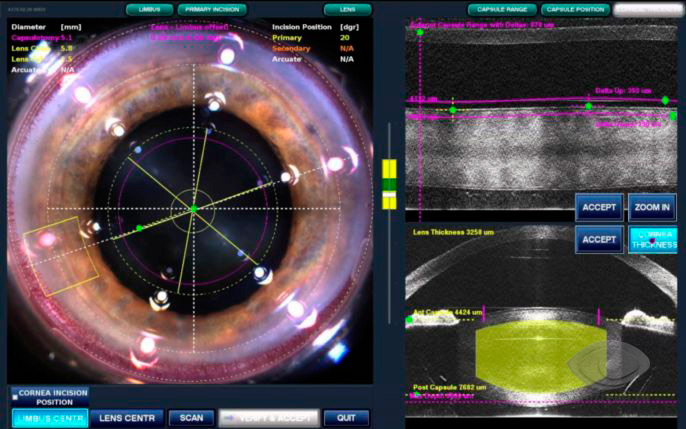Switch to CAPSULE POSITION view
Image resolution: width=686 pixels, height=429 pixels.
tap(575, 10)
